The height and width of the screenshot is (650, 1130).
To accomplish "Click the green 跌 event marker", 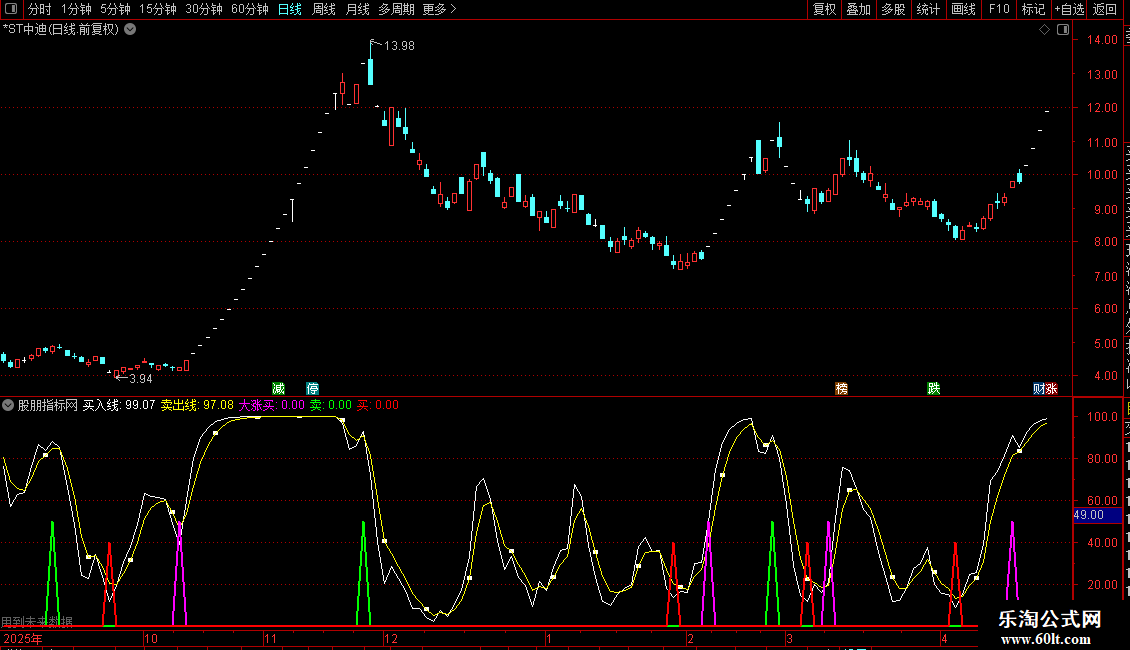I will (x=933, y=388).
